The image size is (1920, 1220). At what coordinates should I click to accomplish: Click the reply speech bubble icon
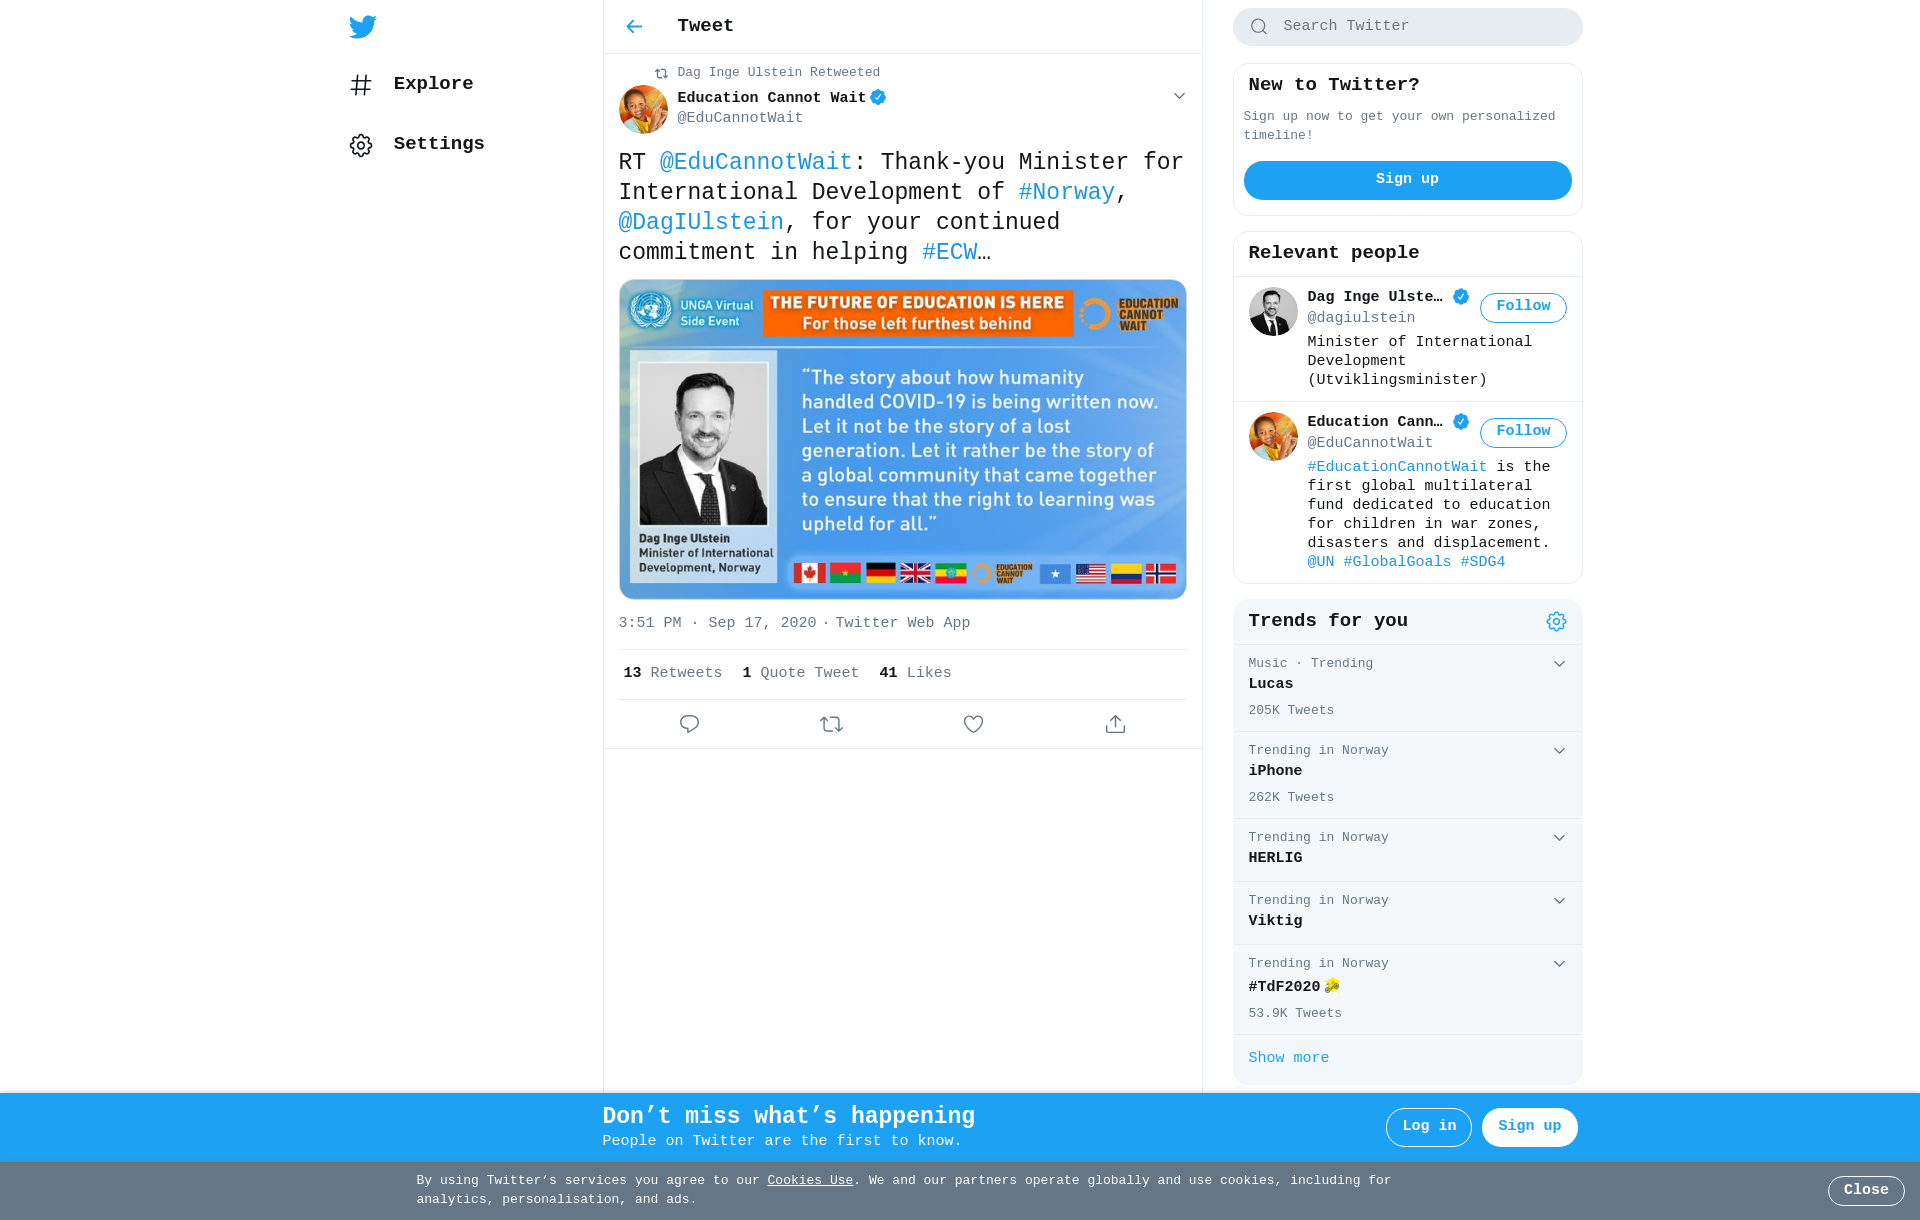(x=689, y=724)
